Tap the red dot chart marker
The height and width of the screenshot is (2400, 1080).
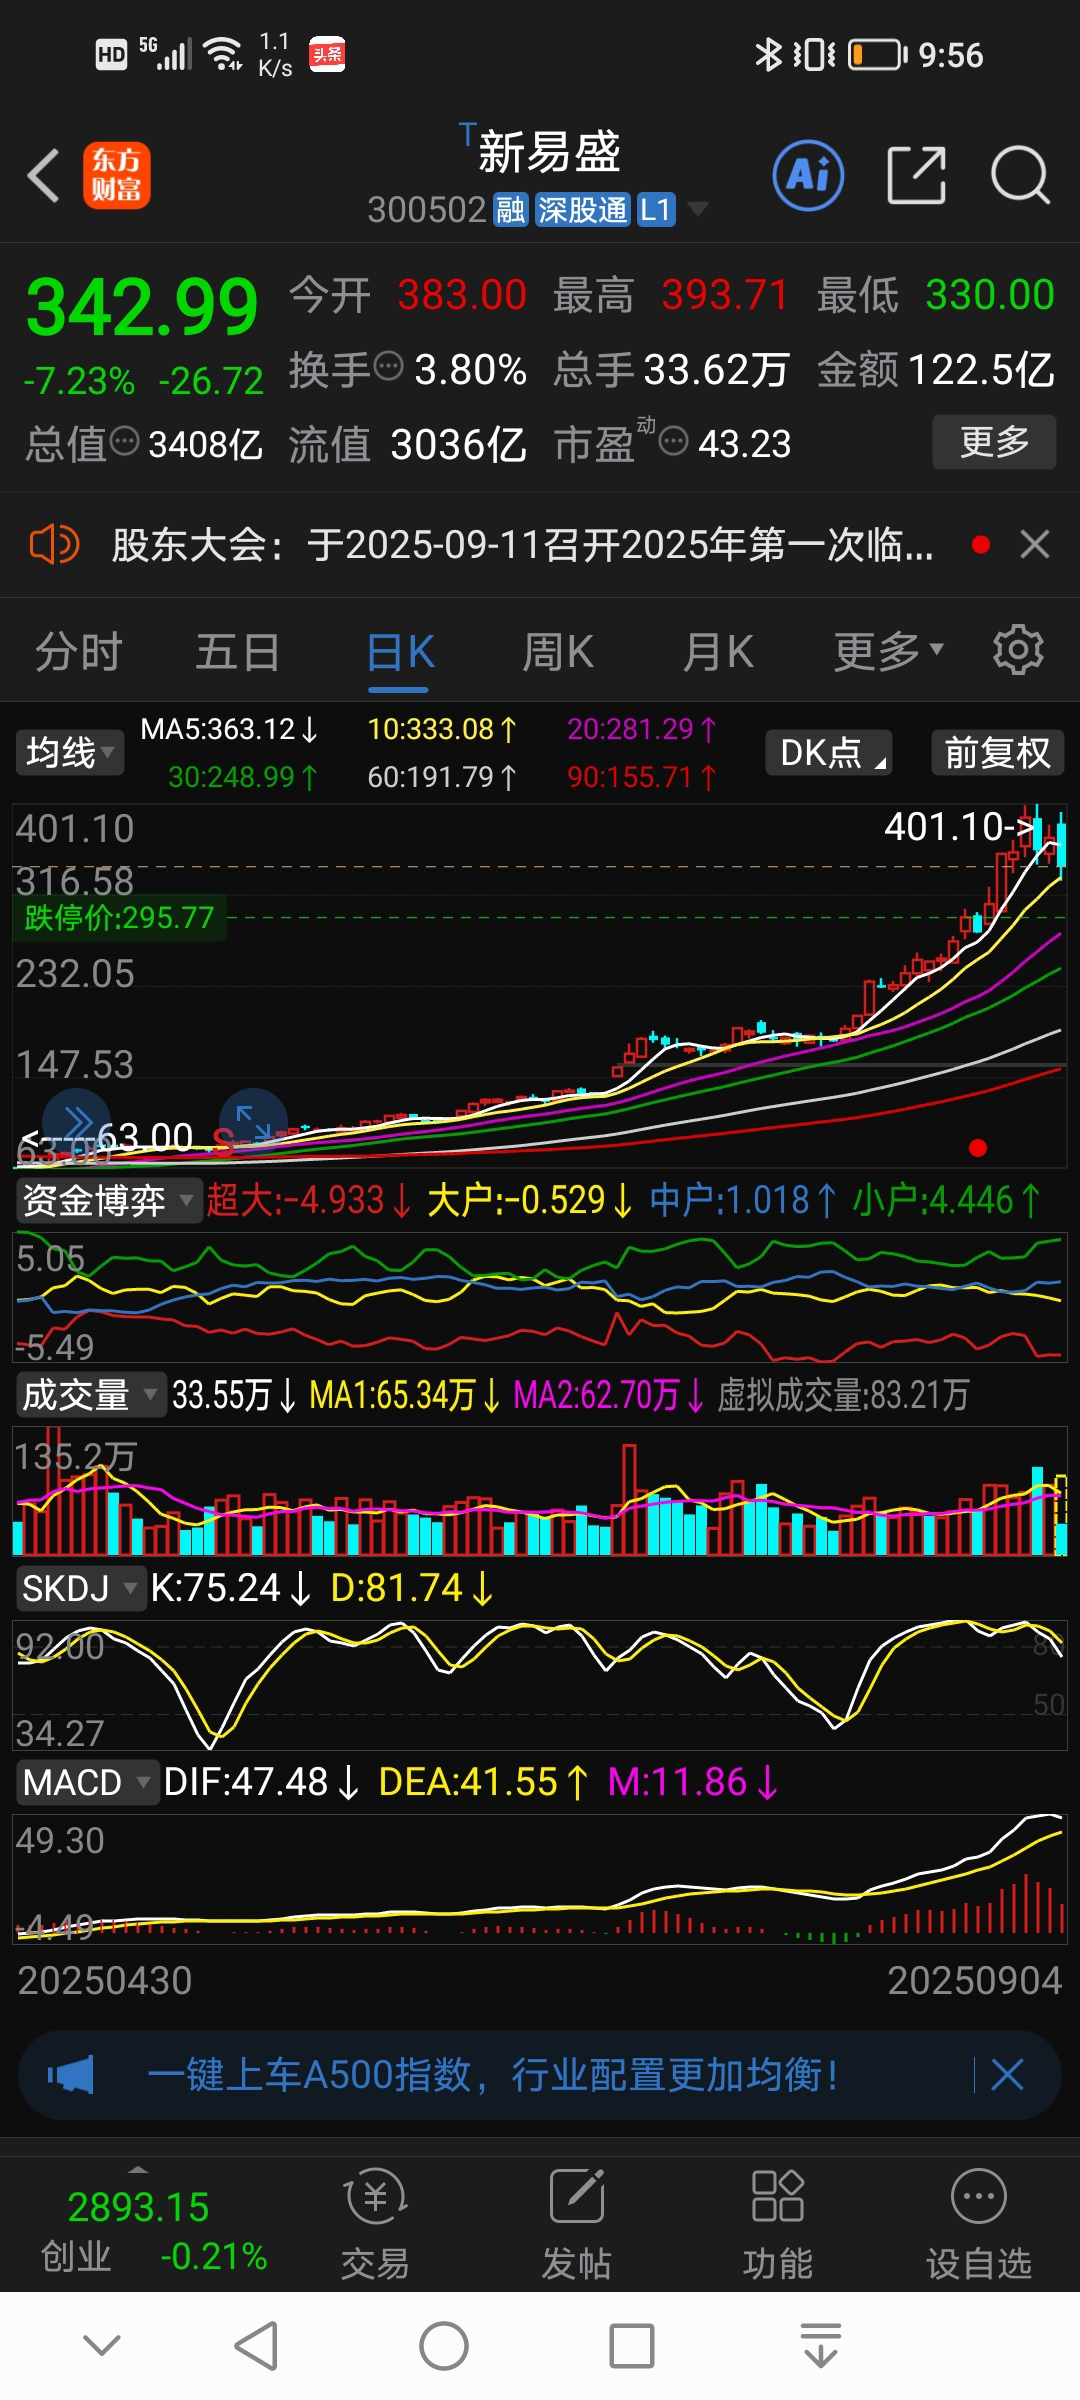978,1148
